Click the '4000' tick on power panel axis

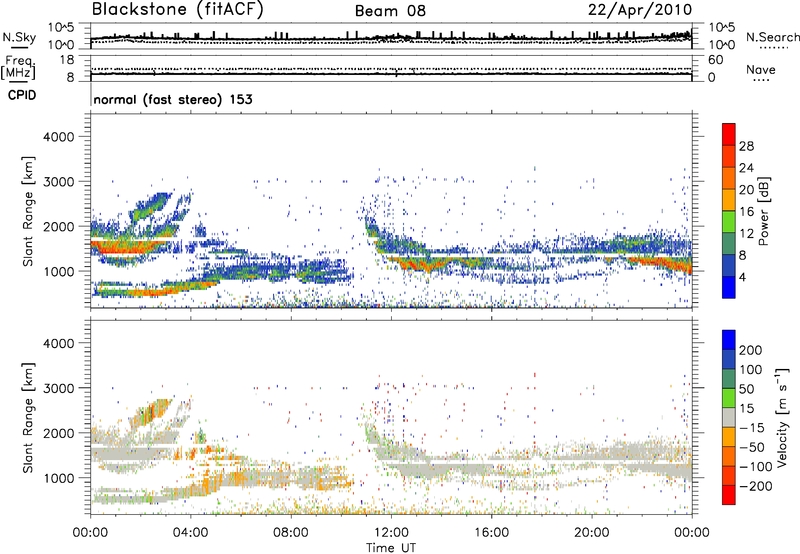point(58,137)
